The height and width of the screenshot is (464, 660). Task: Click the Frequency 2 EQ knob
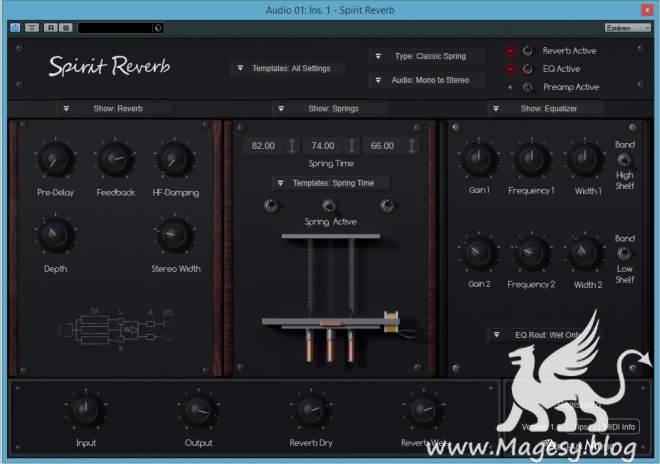532,253
